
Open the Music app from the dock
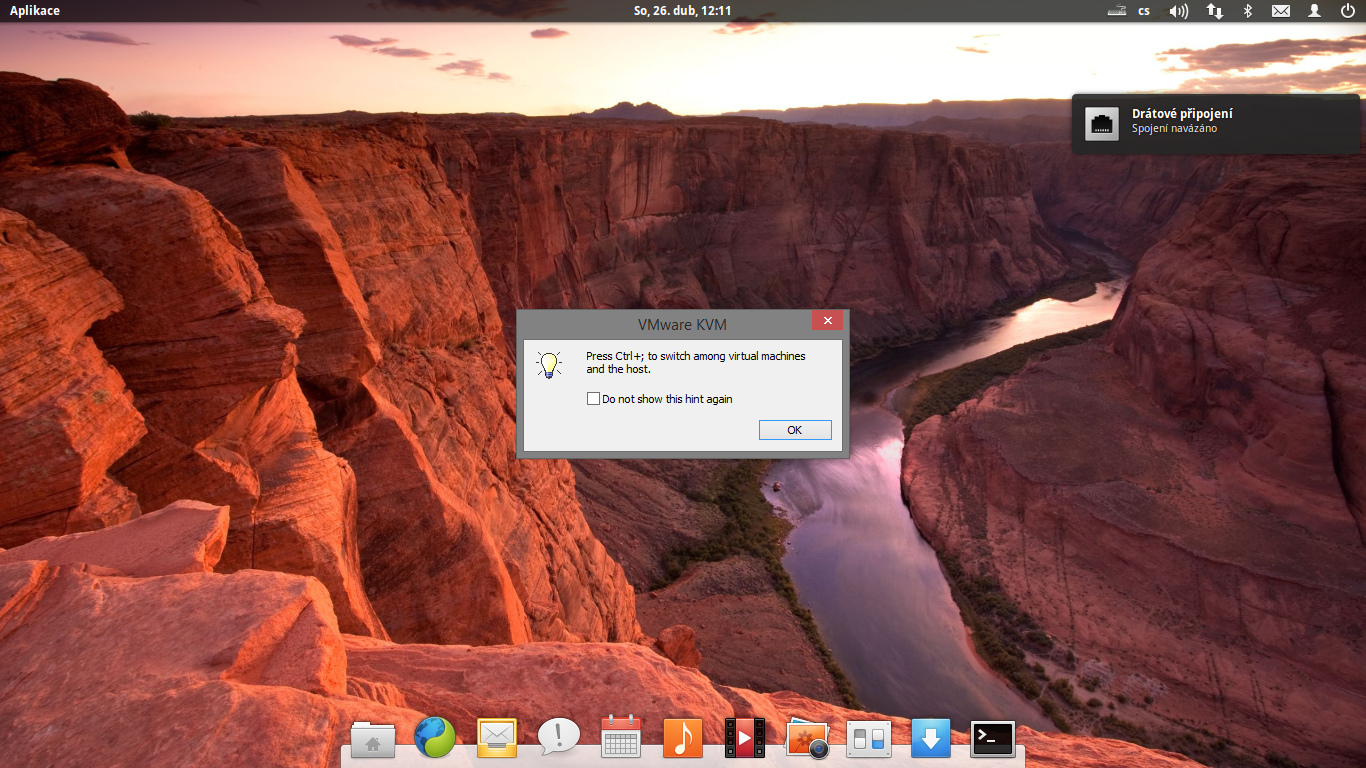click(x=682, y=737)
